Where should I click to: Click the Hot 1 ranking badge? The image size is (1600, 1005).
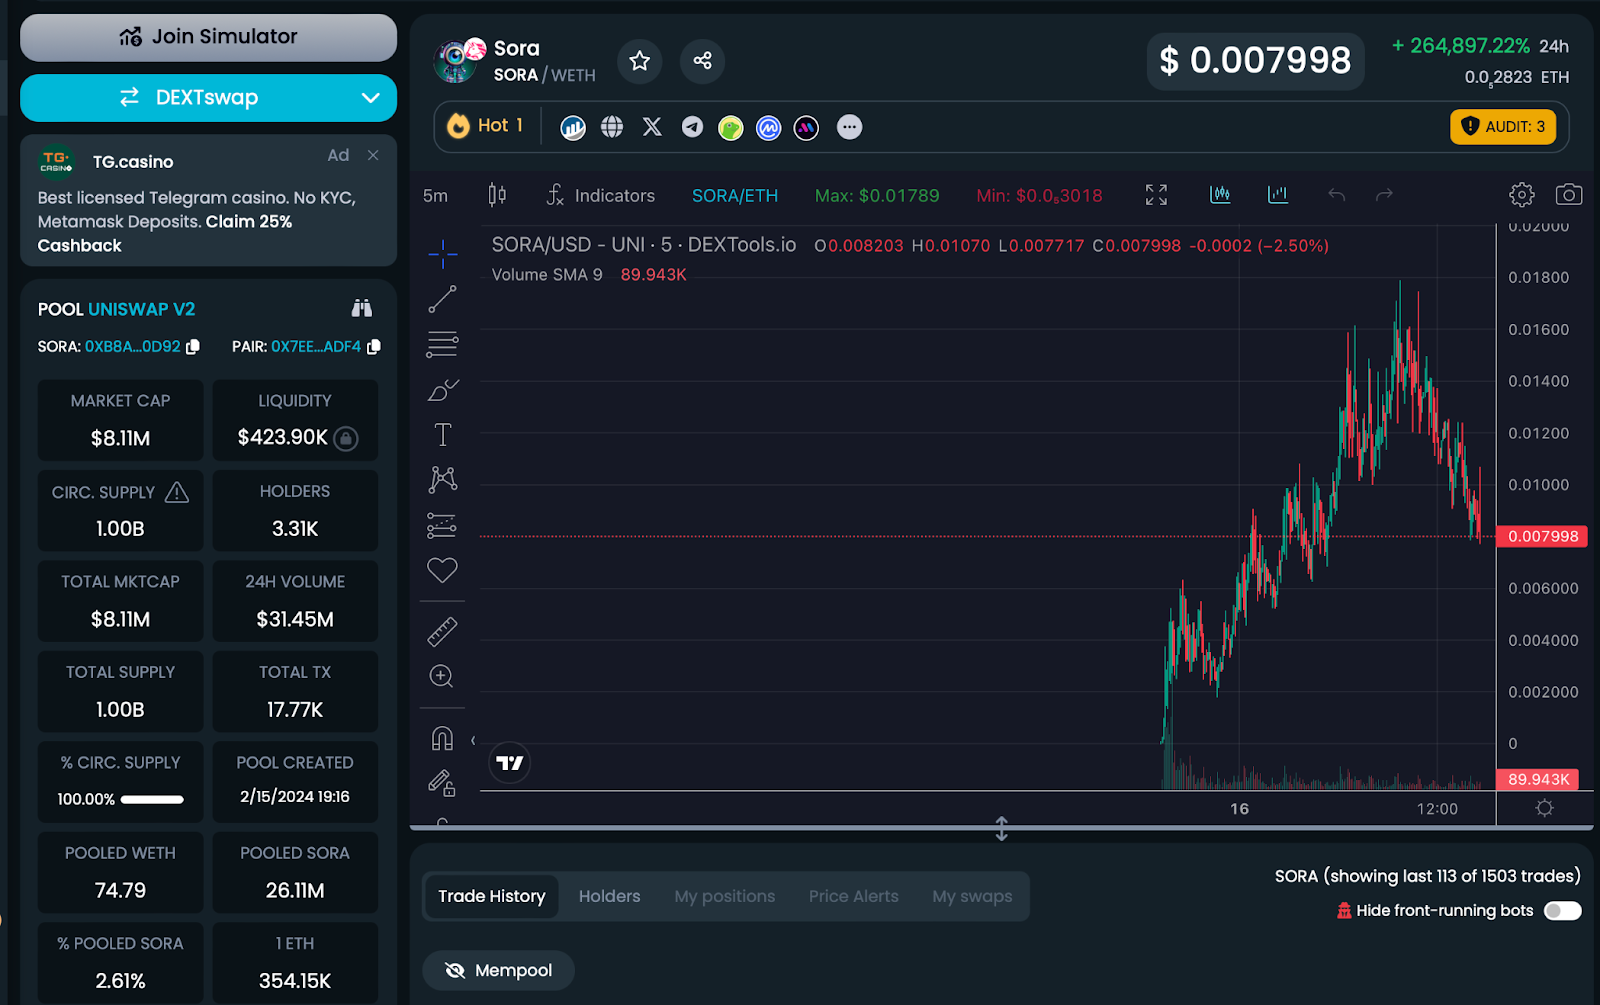pyautogui.click(x=486, y=126)
